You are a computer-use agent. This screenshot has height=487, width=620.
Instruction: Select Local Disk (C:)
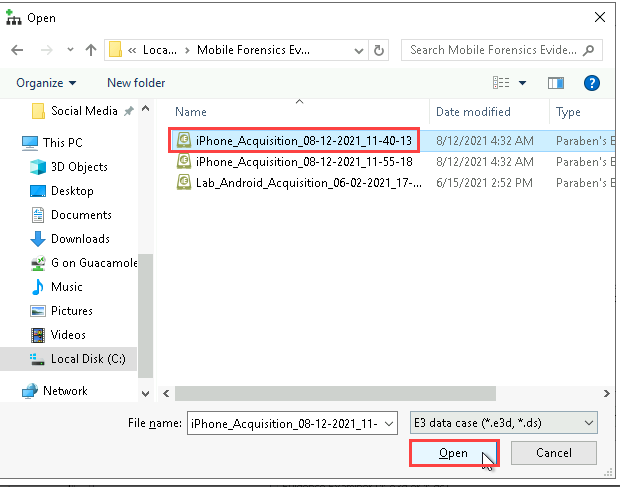[88, 359]
